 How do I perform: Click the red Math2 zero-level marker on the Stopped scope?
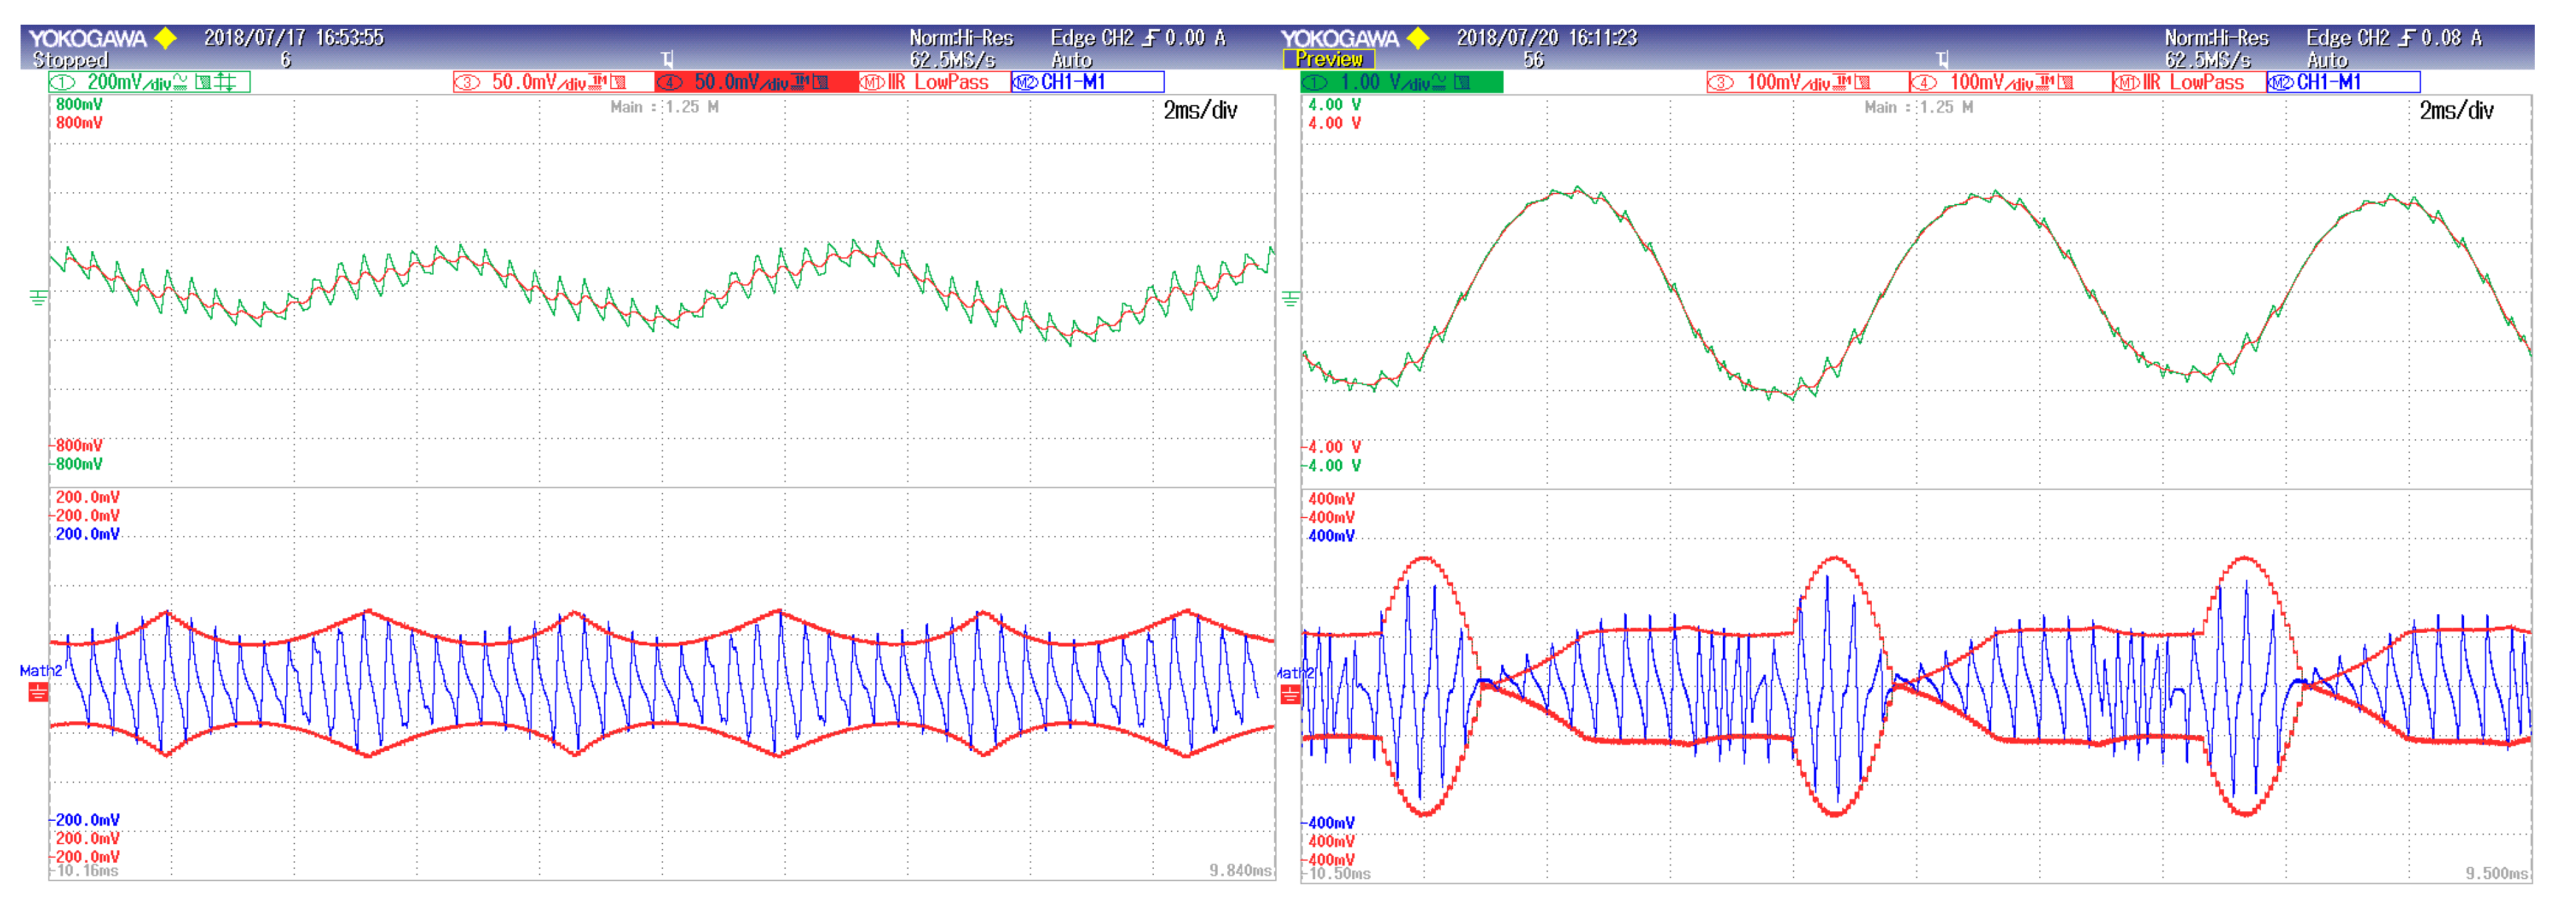coord(38,692)
